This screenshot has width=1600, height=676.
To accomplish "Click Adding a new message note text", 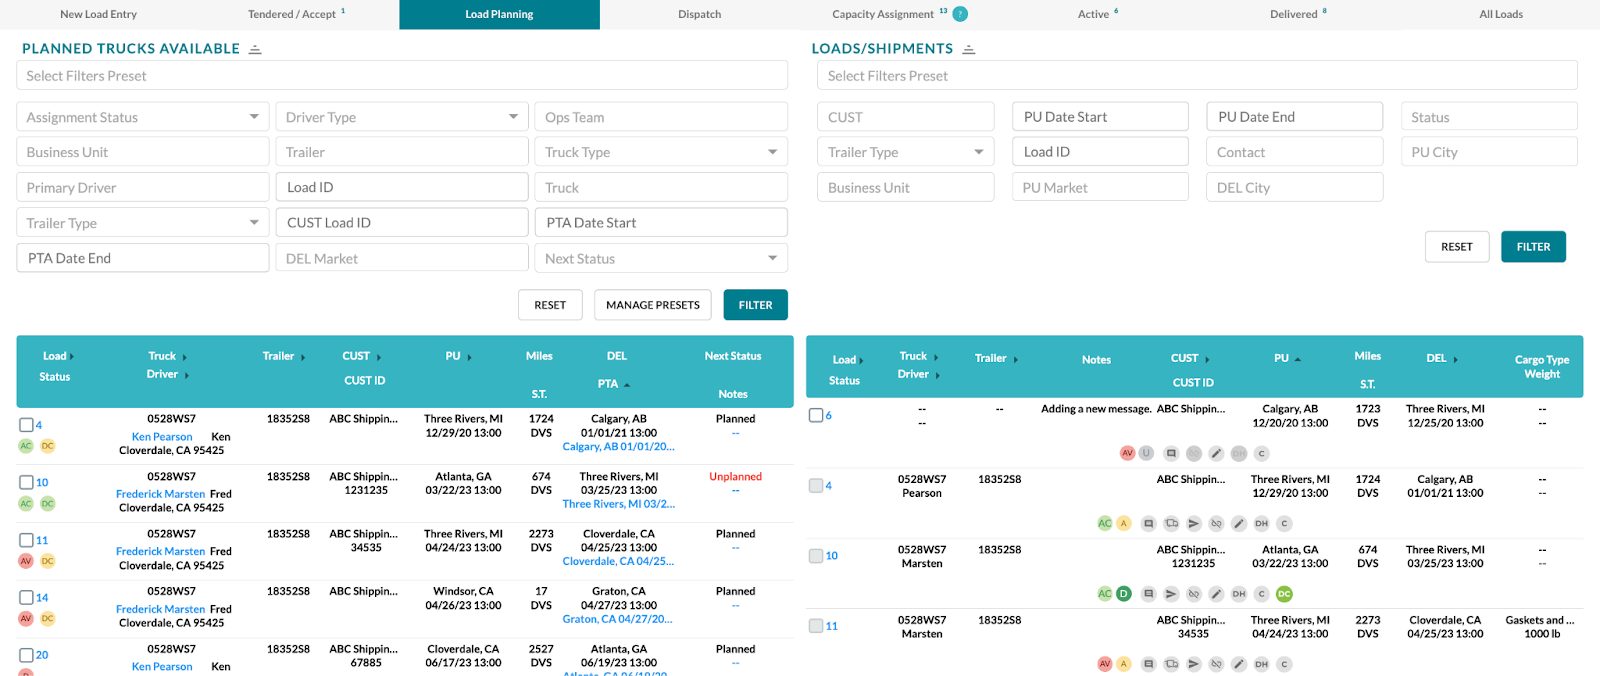I will pyautogui.click(x=1096, y=409).
